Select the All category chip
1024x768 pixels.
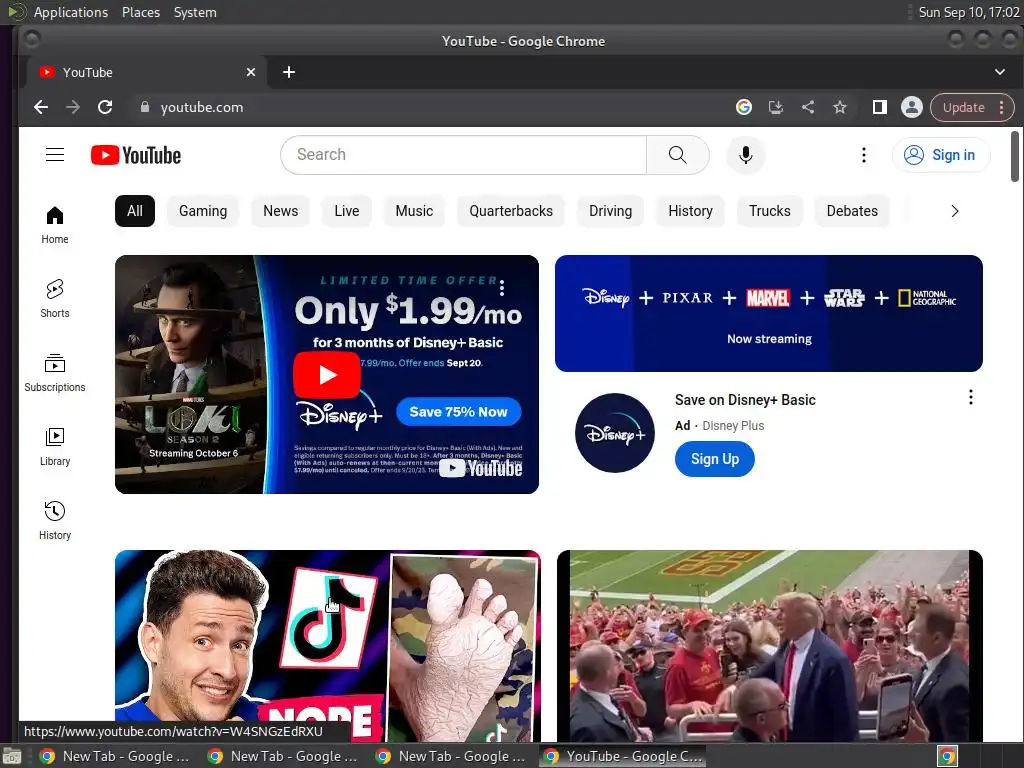pyautogui.click(x=135, y=211)
